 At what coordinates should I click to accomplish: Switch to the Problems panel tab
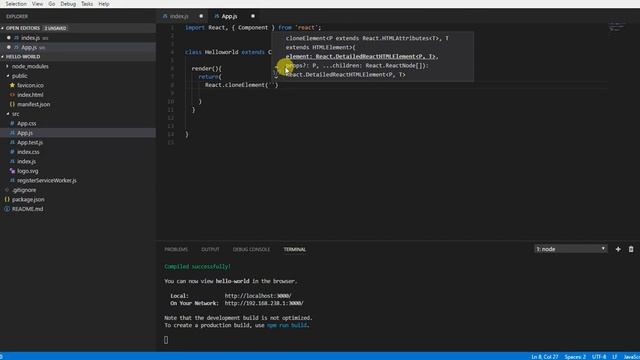pyautogui.click(x=176, y=249)
